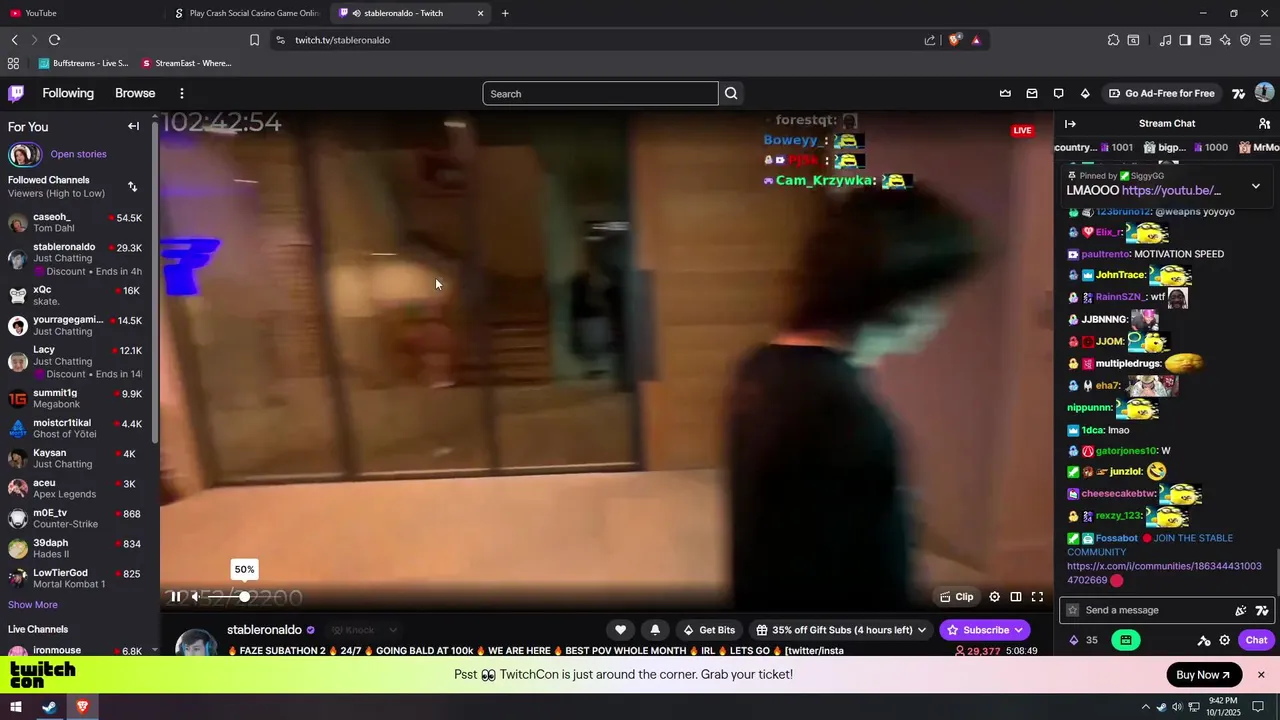Open the StreamEast bookmark
Screen dimensions: 1280x720
click(x=187, y=63)
